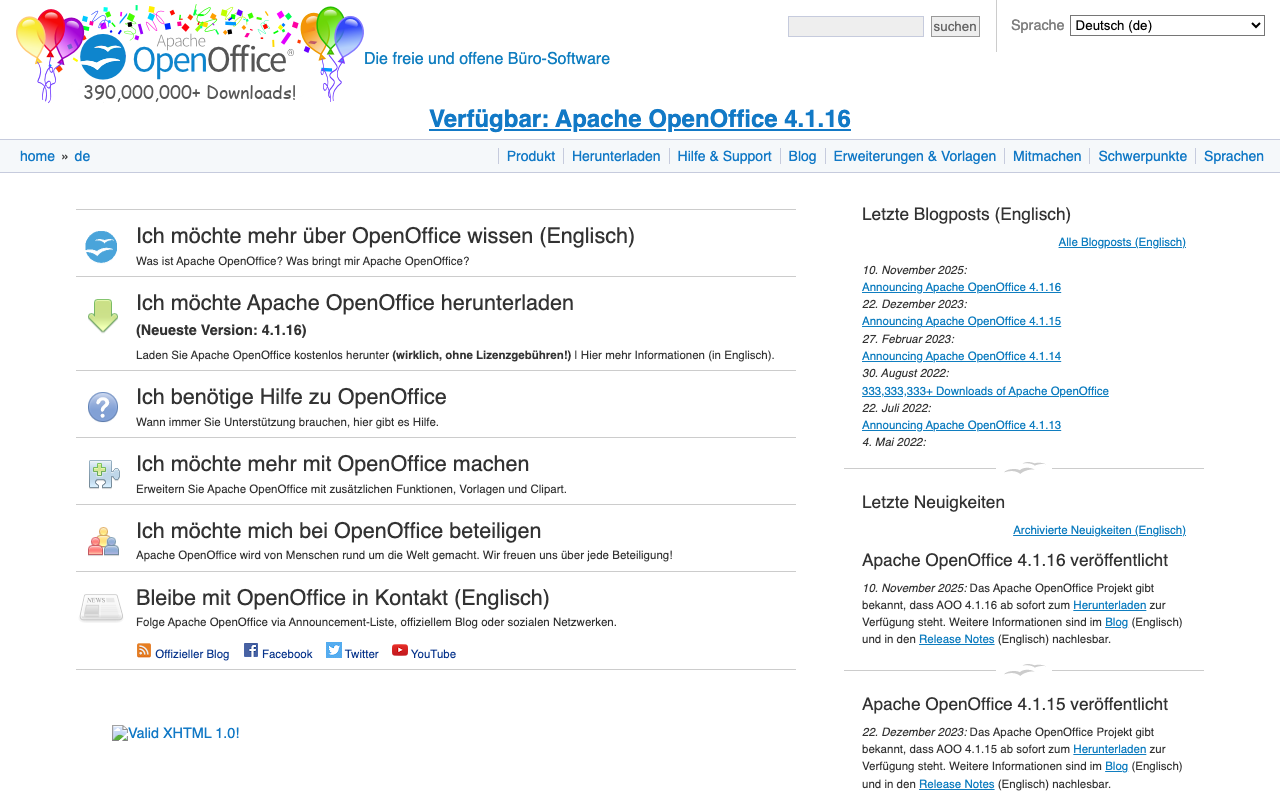Click the 'Twitter' text link
Screen dimensions: 1280x800
(x=362, y=654)
